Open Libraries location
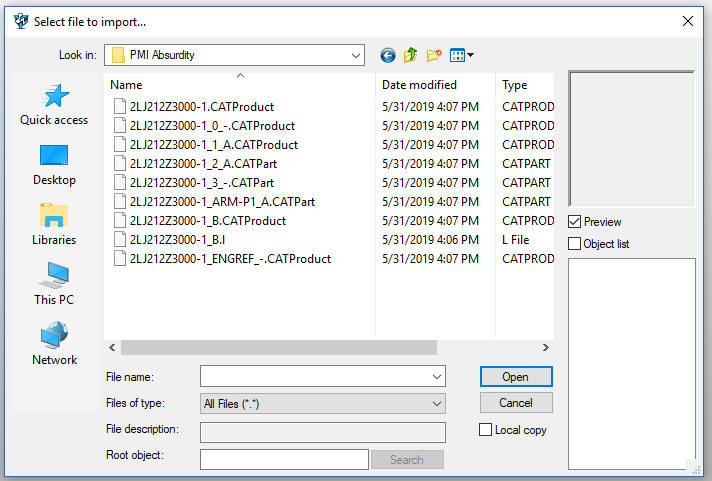Screen dimensions: 712x481 pos(54,224)
